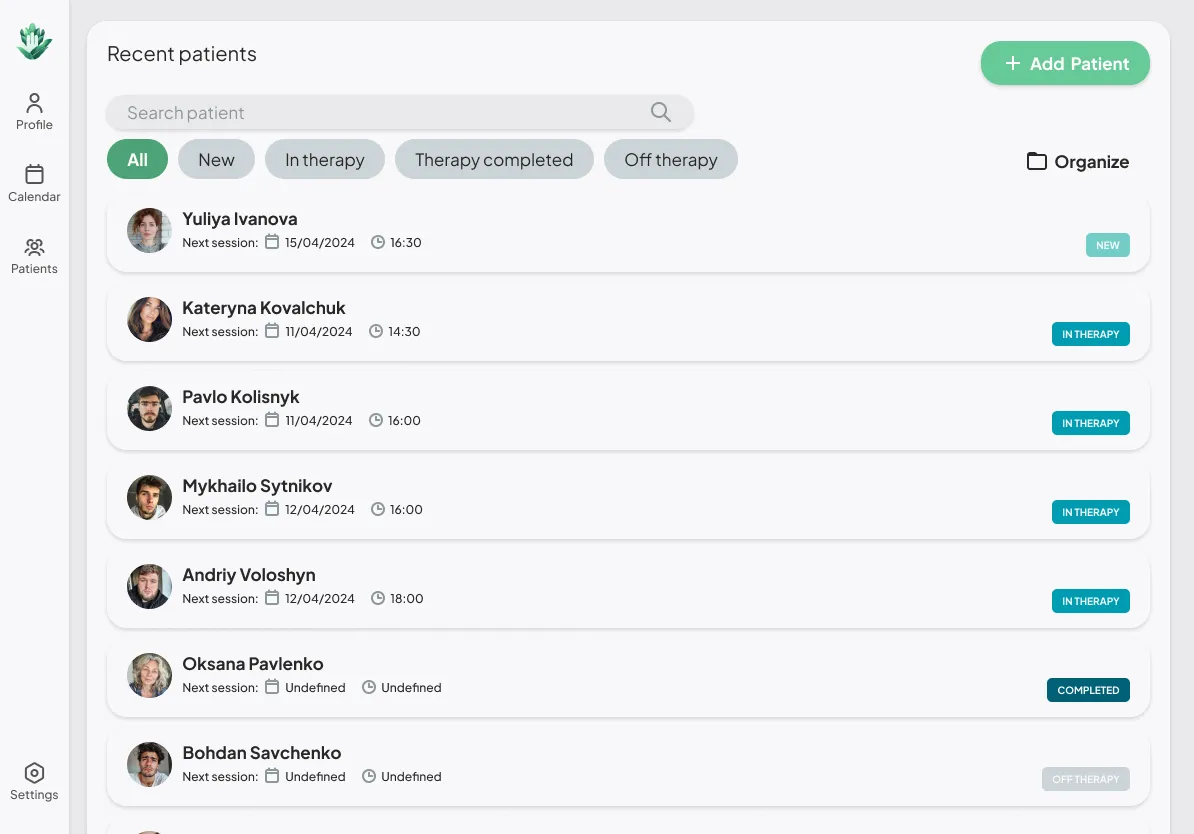
Task: Click IN THERAPY badge for Andriy Voloshyn
Action: (1090, 601)
